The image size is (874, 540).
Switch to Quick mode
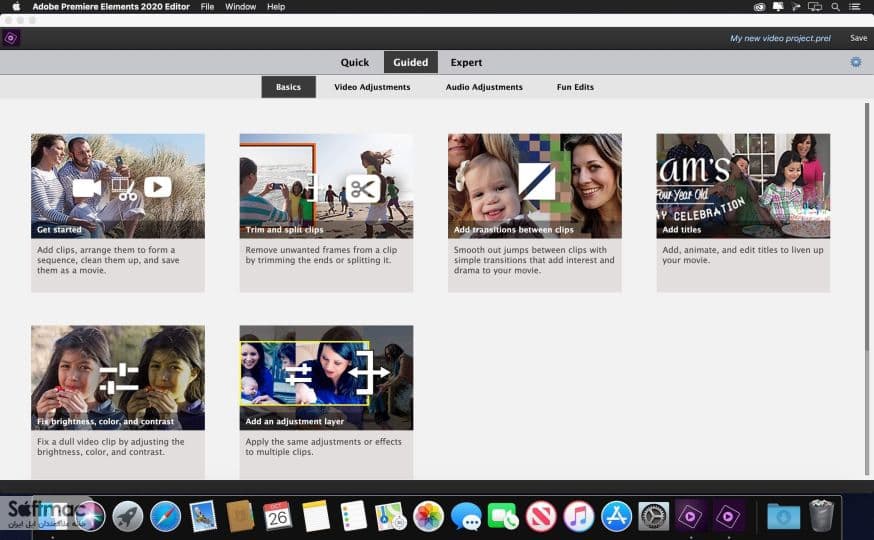(355, 62)
